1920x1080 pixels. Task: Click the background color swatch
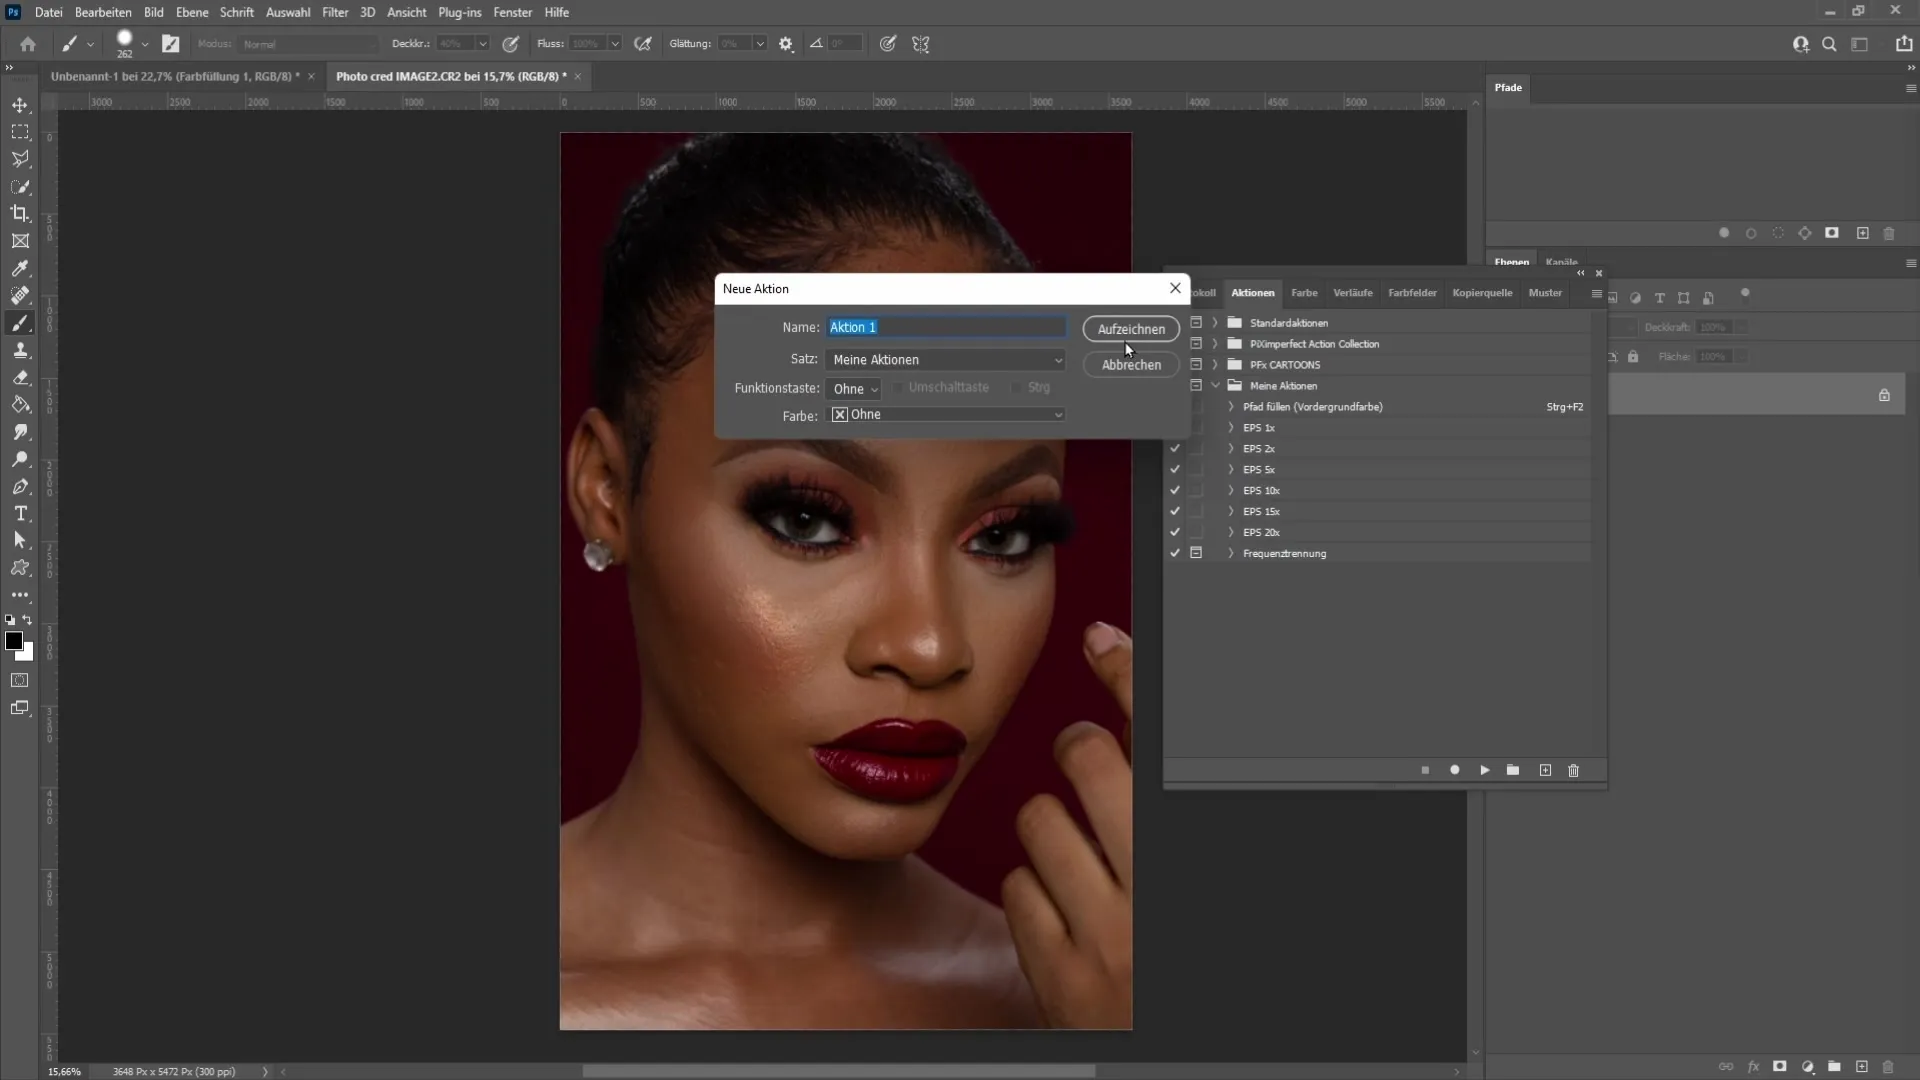[x=26, y=654]
